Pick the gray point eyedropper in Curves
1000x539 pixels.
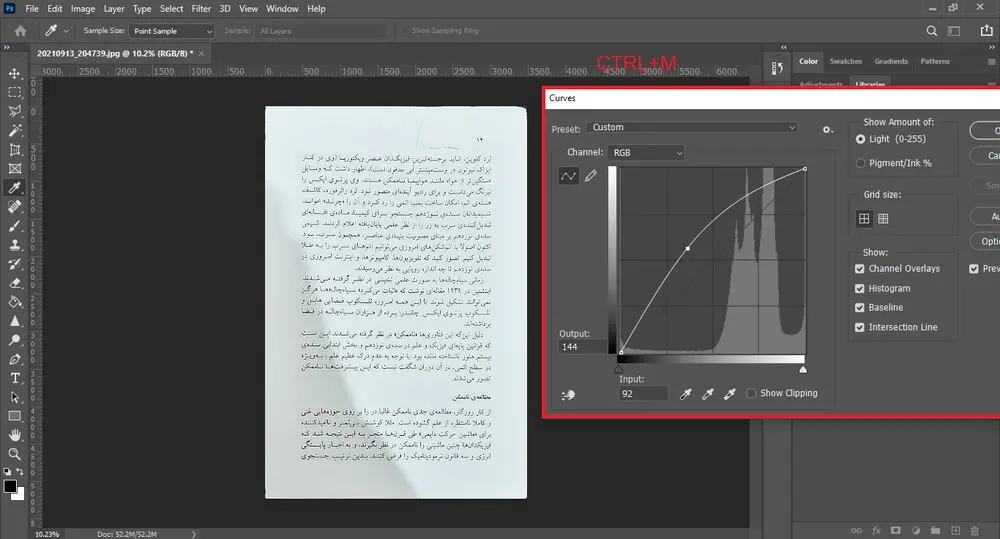[x=708, y=394]
